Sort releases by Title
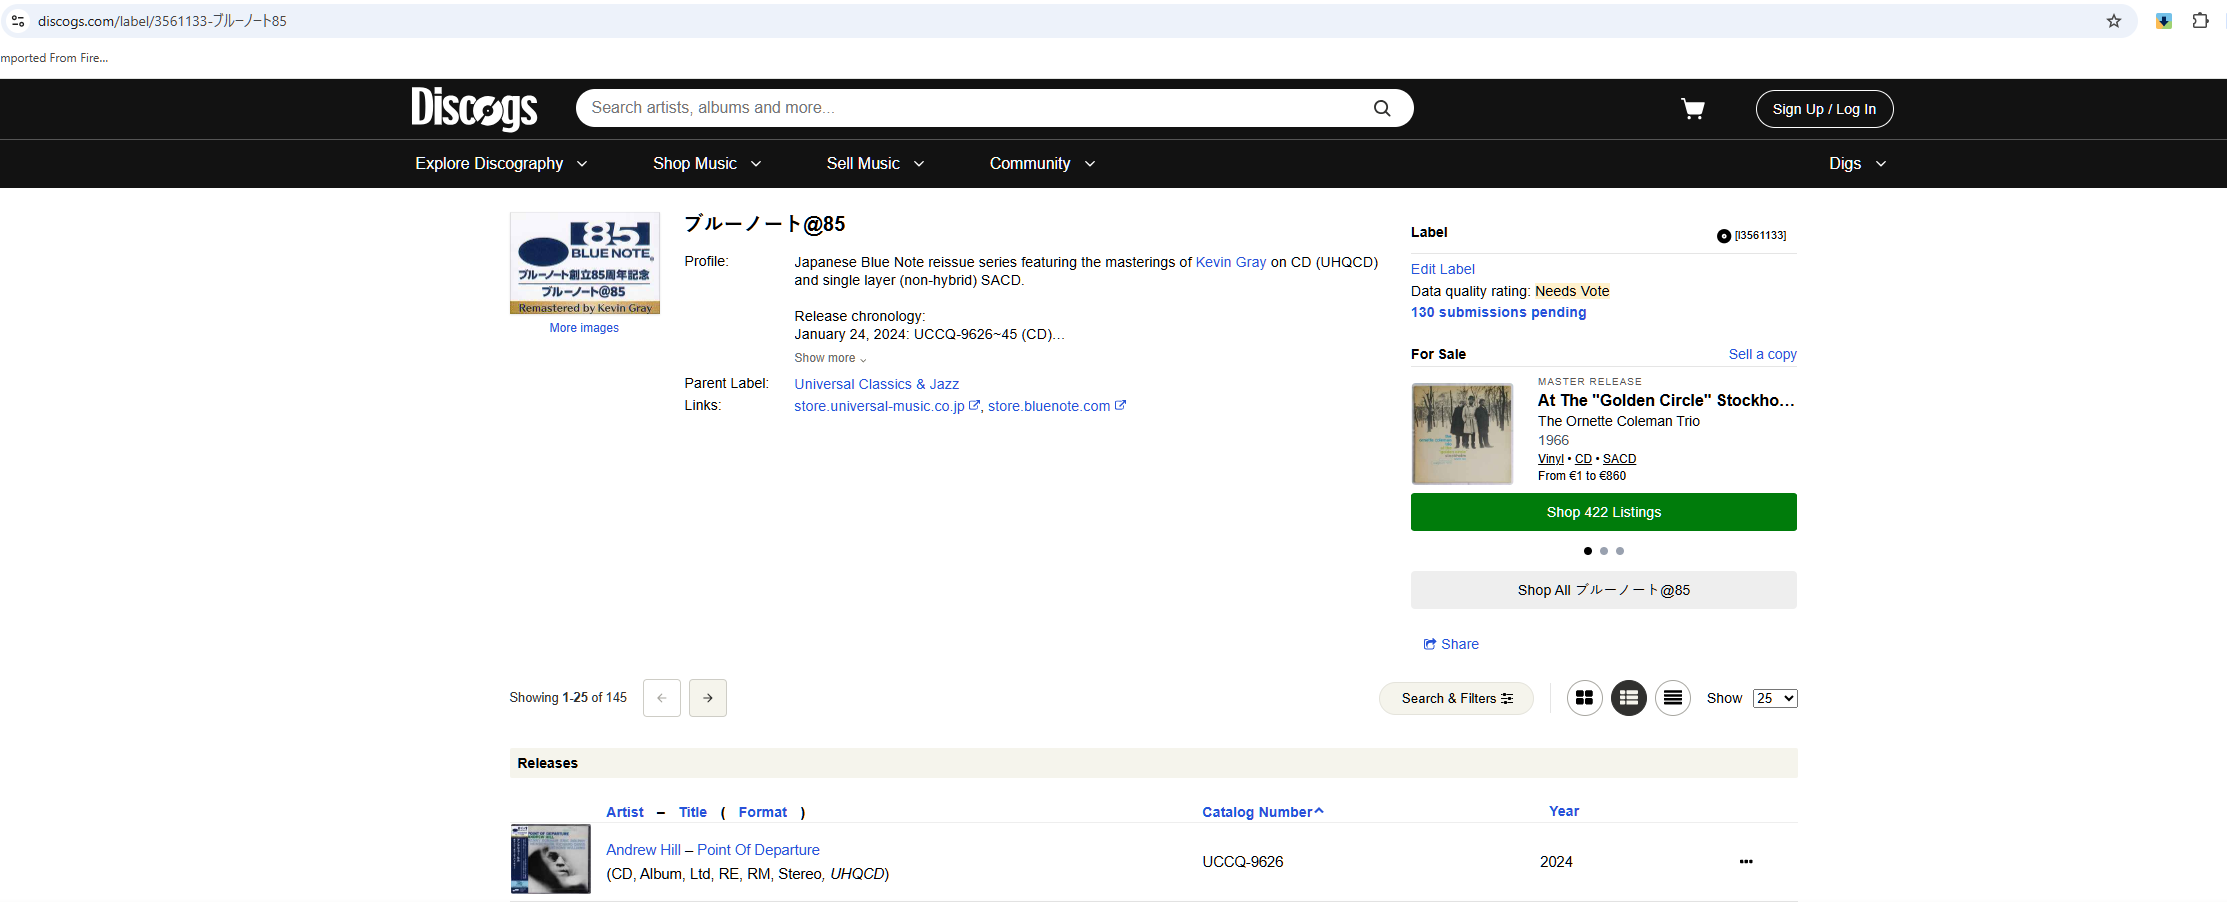The image size is (2227, 902). click(693, 812)
